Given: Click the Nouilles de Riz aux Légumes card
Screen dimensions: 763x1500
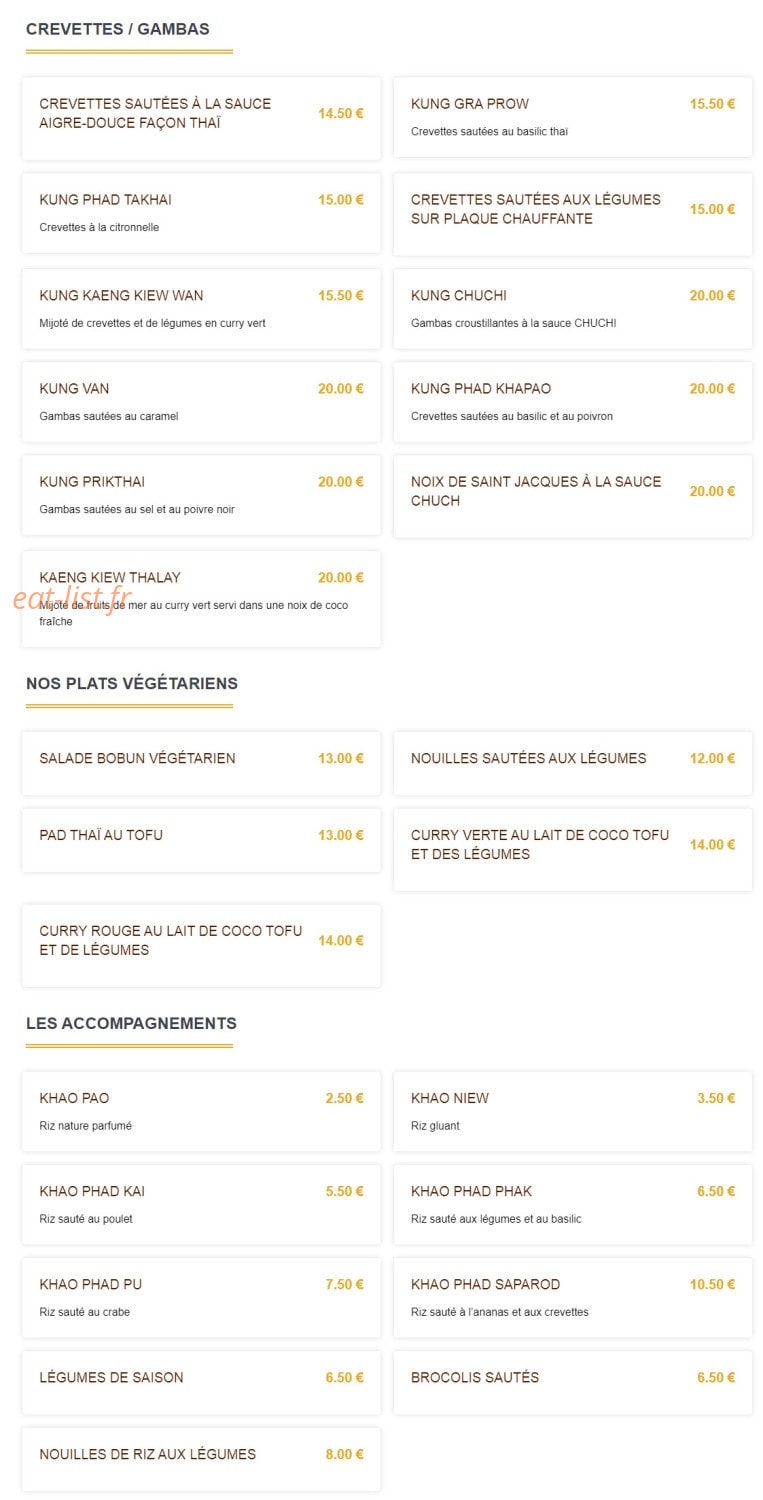Looking at the screenshot, I should pyautogui.click(x=201, y=1460).
